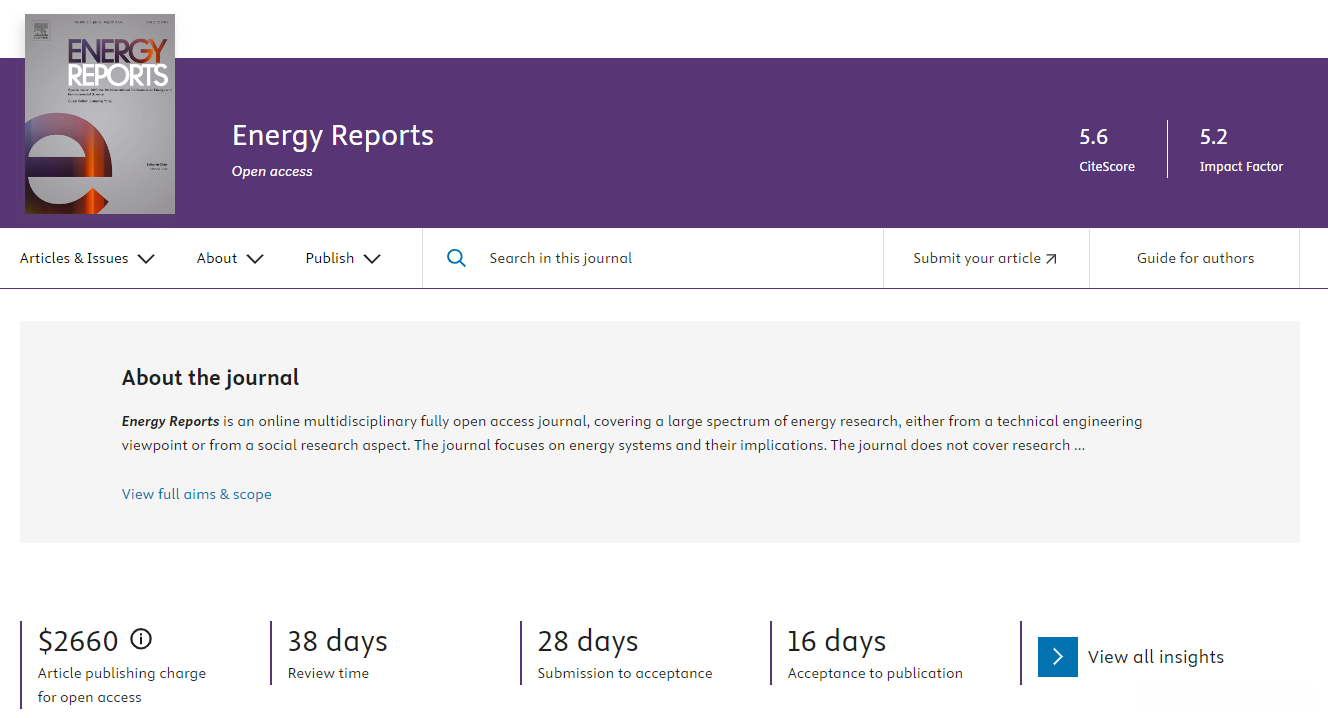
Task: Expand the Articles & Issues menu
Action: click(x=87, y=258)
